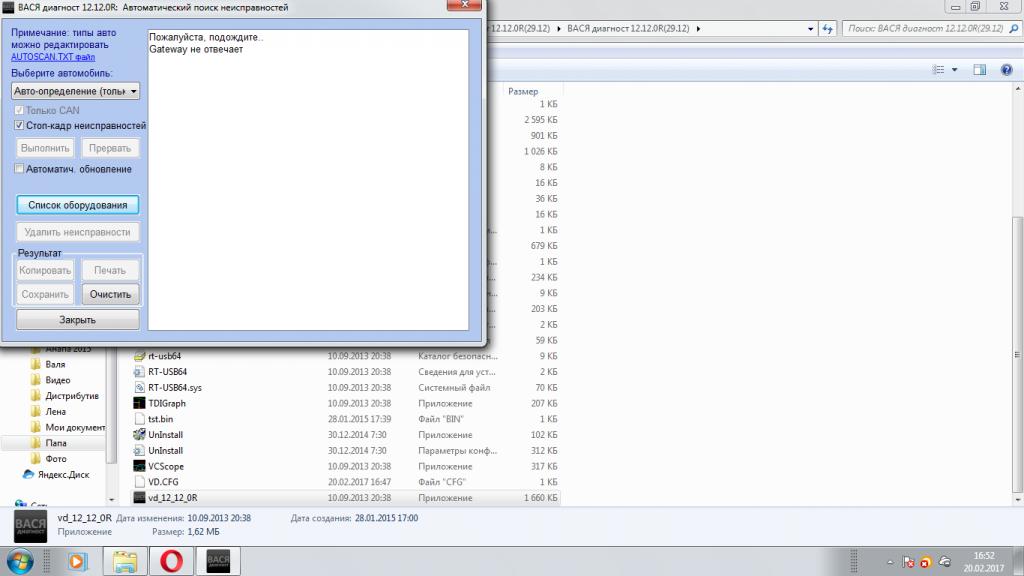Image resolution: width=1024 pixels, height=576 pixels.
Task: Click the tst.bin file icon
Action: tap(139, 419)
